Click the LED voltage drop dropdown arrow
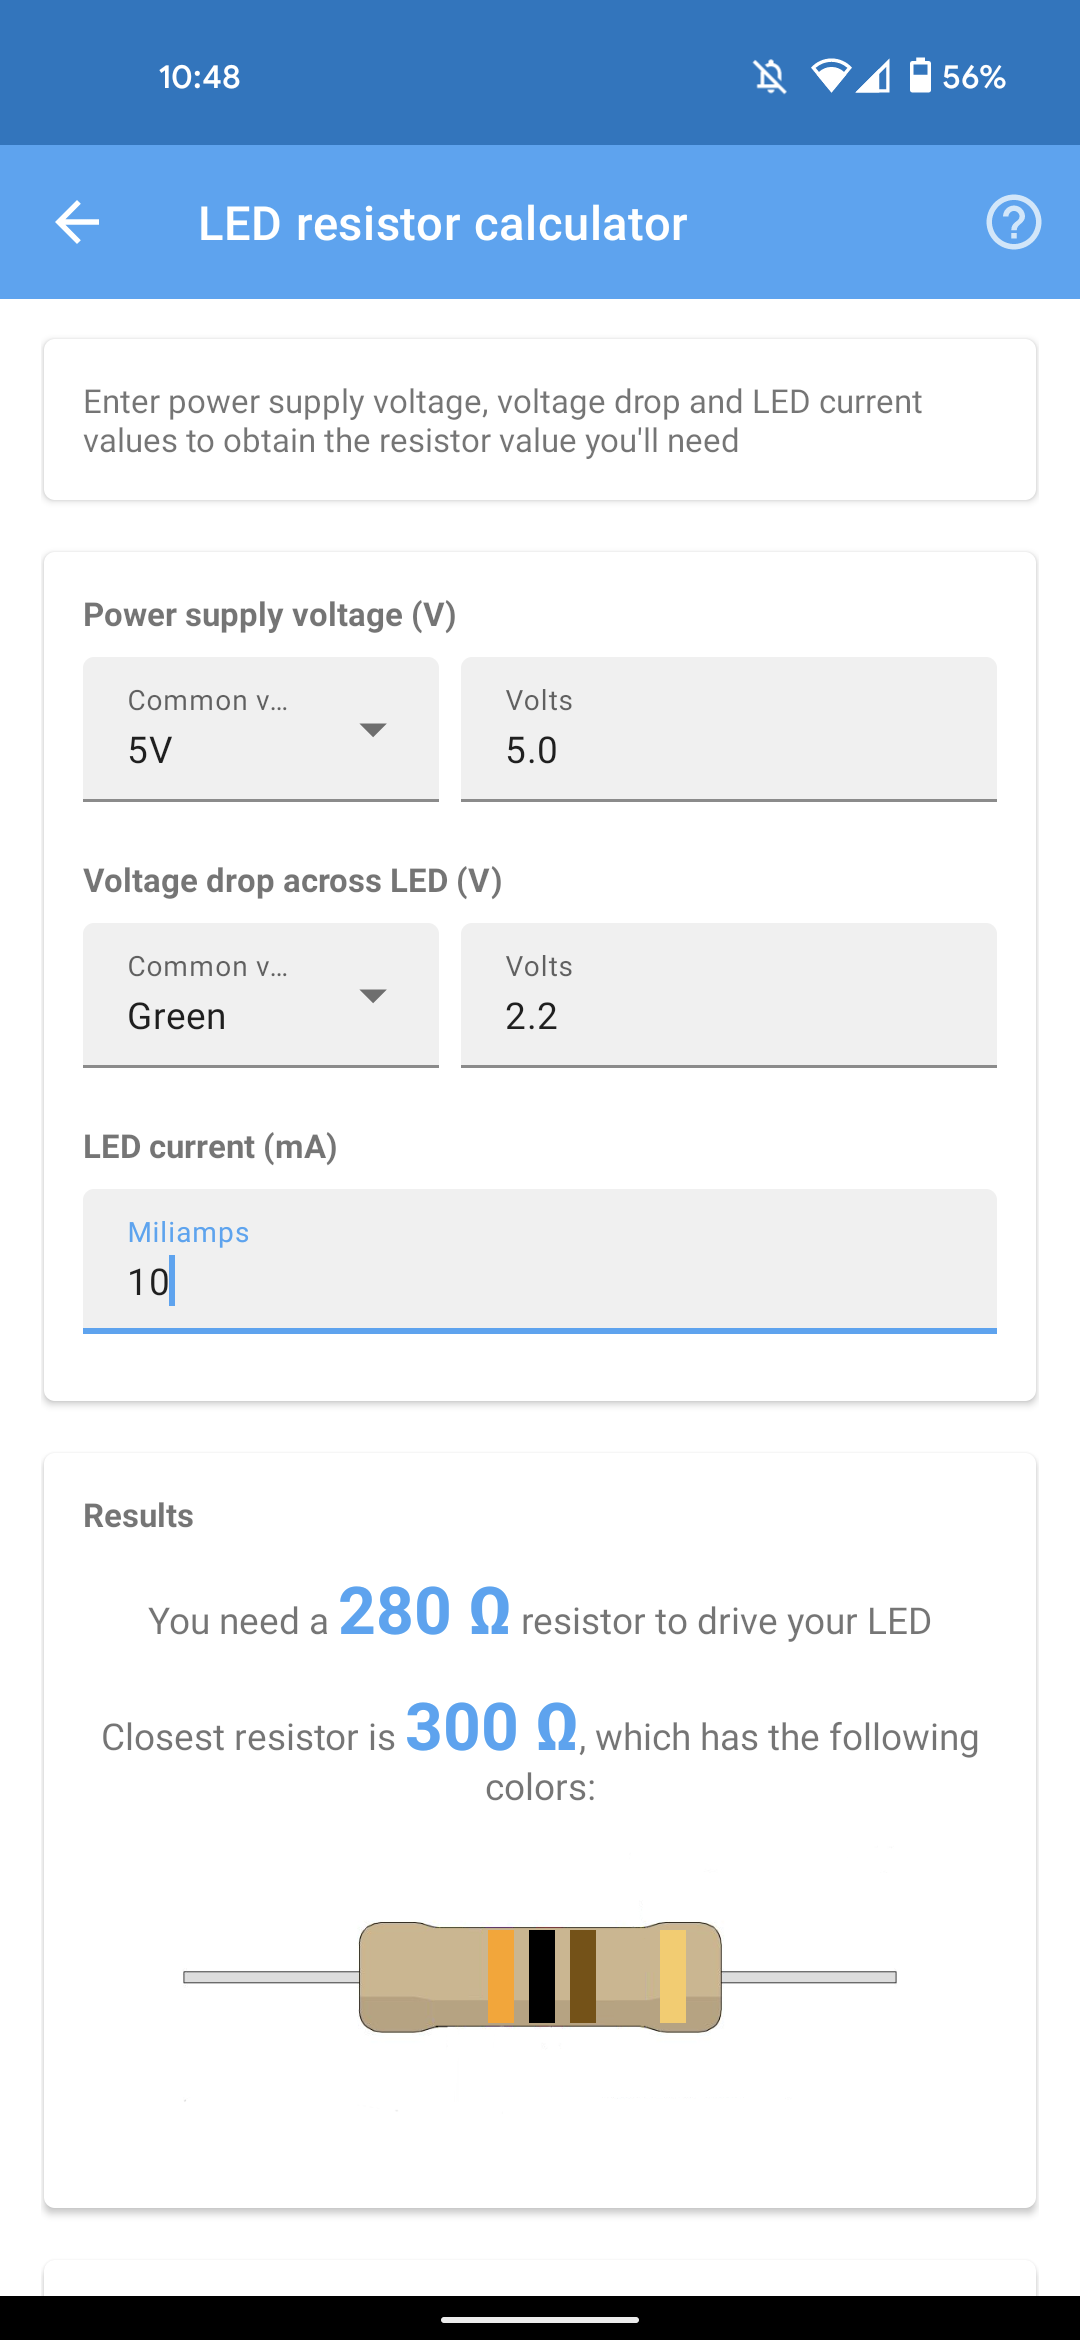1080x2340 pixels. (373, 996)
